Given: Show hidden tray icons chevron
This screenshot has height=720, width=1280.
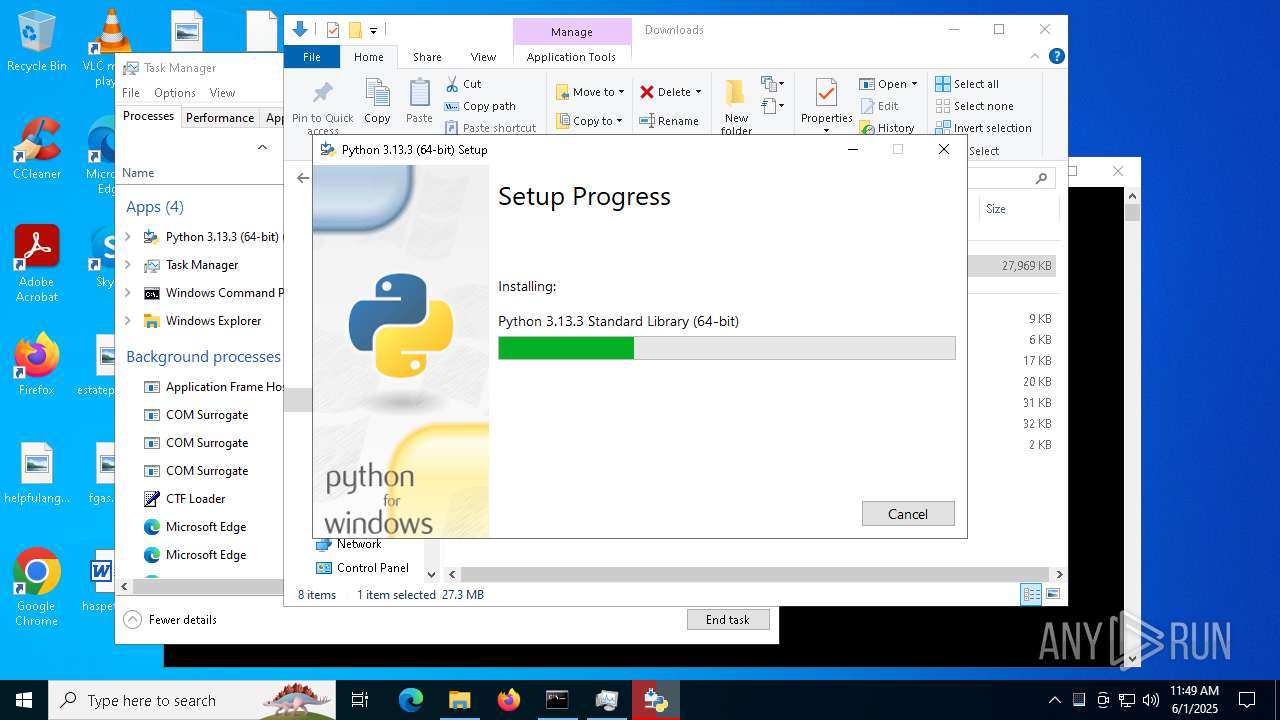Looking at the screenshot, I should [x=1054, y=700].
